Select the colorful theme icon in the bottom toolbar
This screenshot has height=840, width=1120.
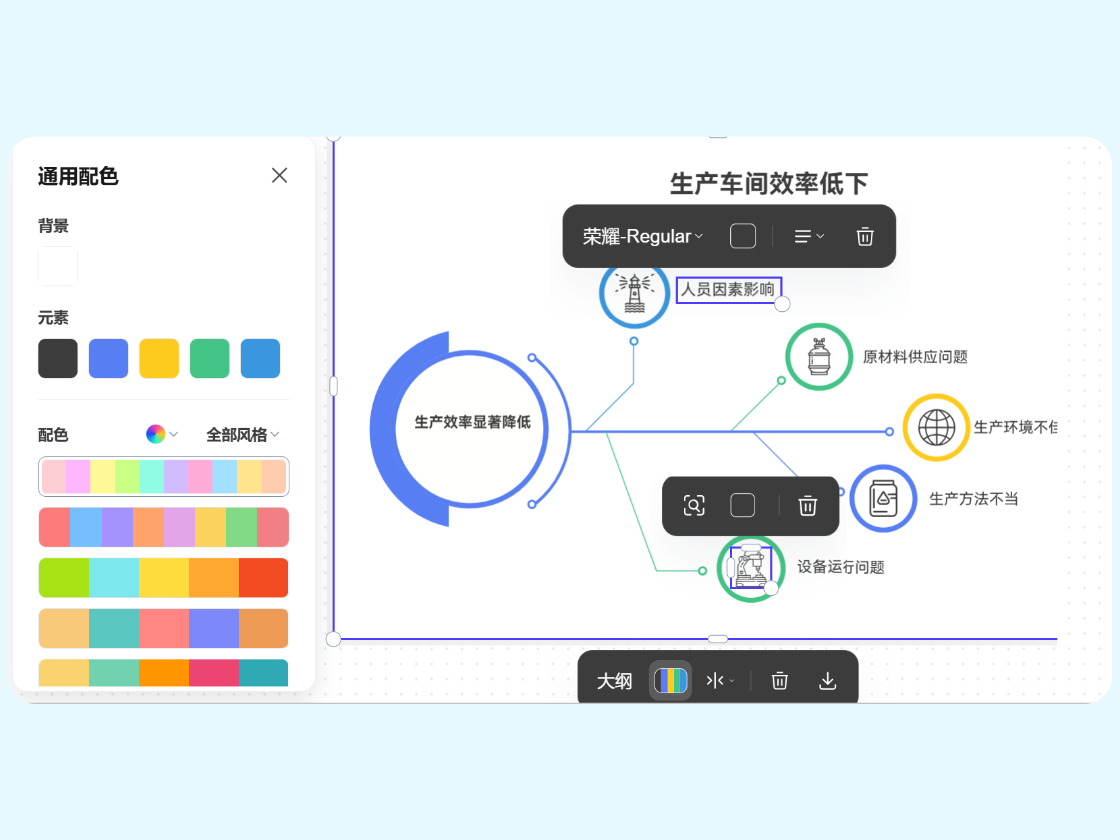coord(670,680)
